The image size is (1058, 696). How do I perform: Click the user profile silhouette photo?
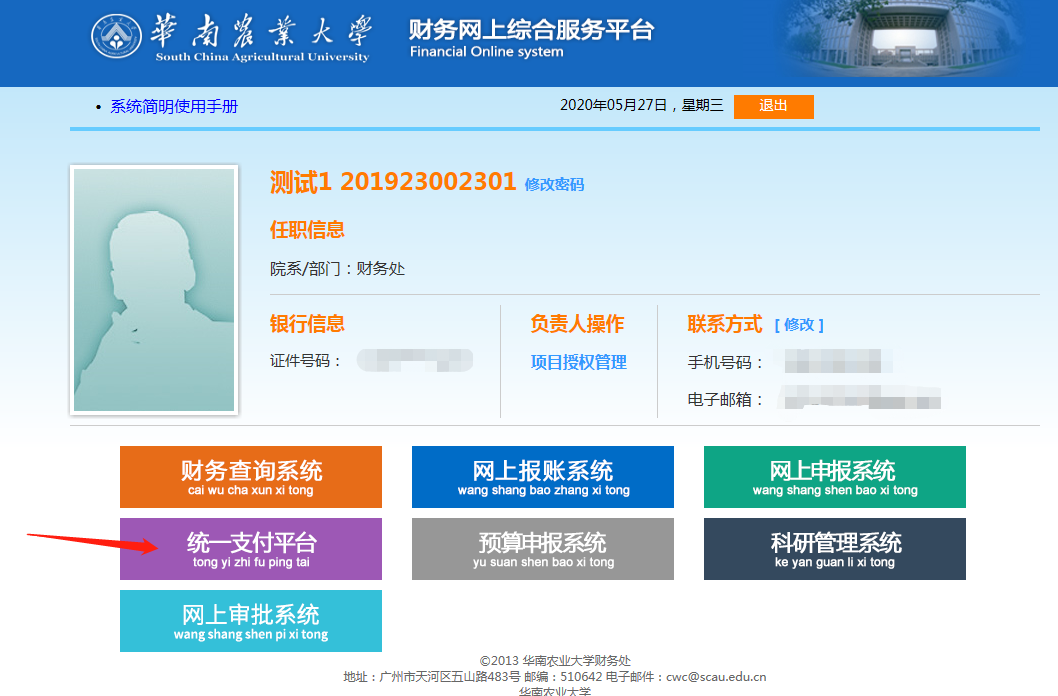click(154, 290)
